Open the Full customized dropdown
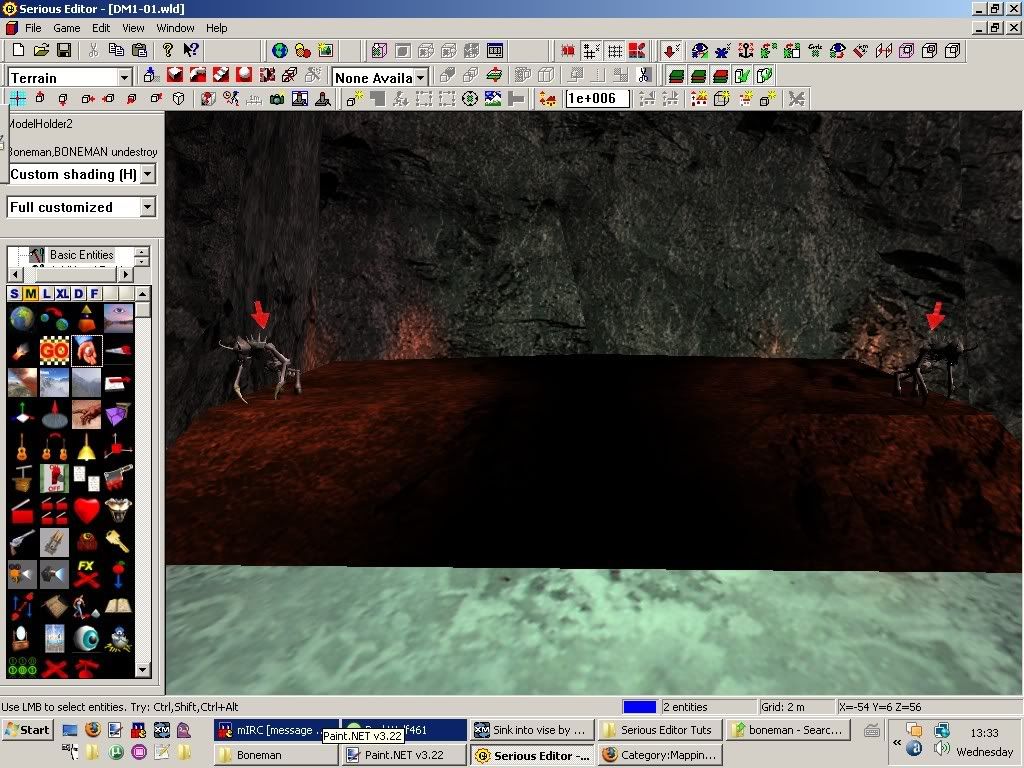Screen dimensions: 1024x768 tap(148, 207)
